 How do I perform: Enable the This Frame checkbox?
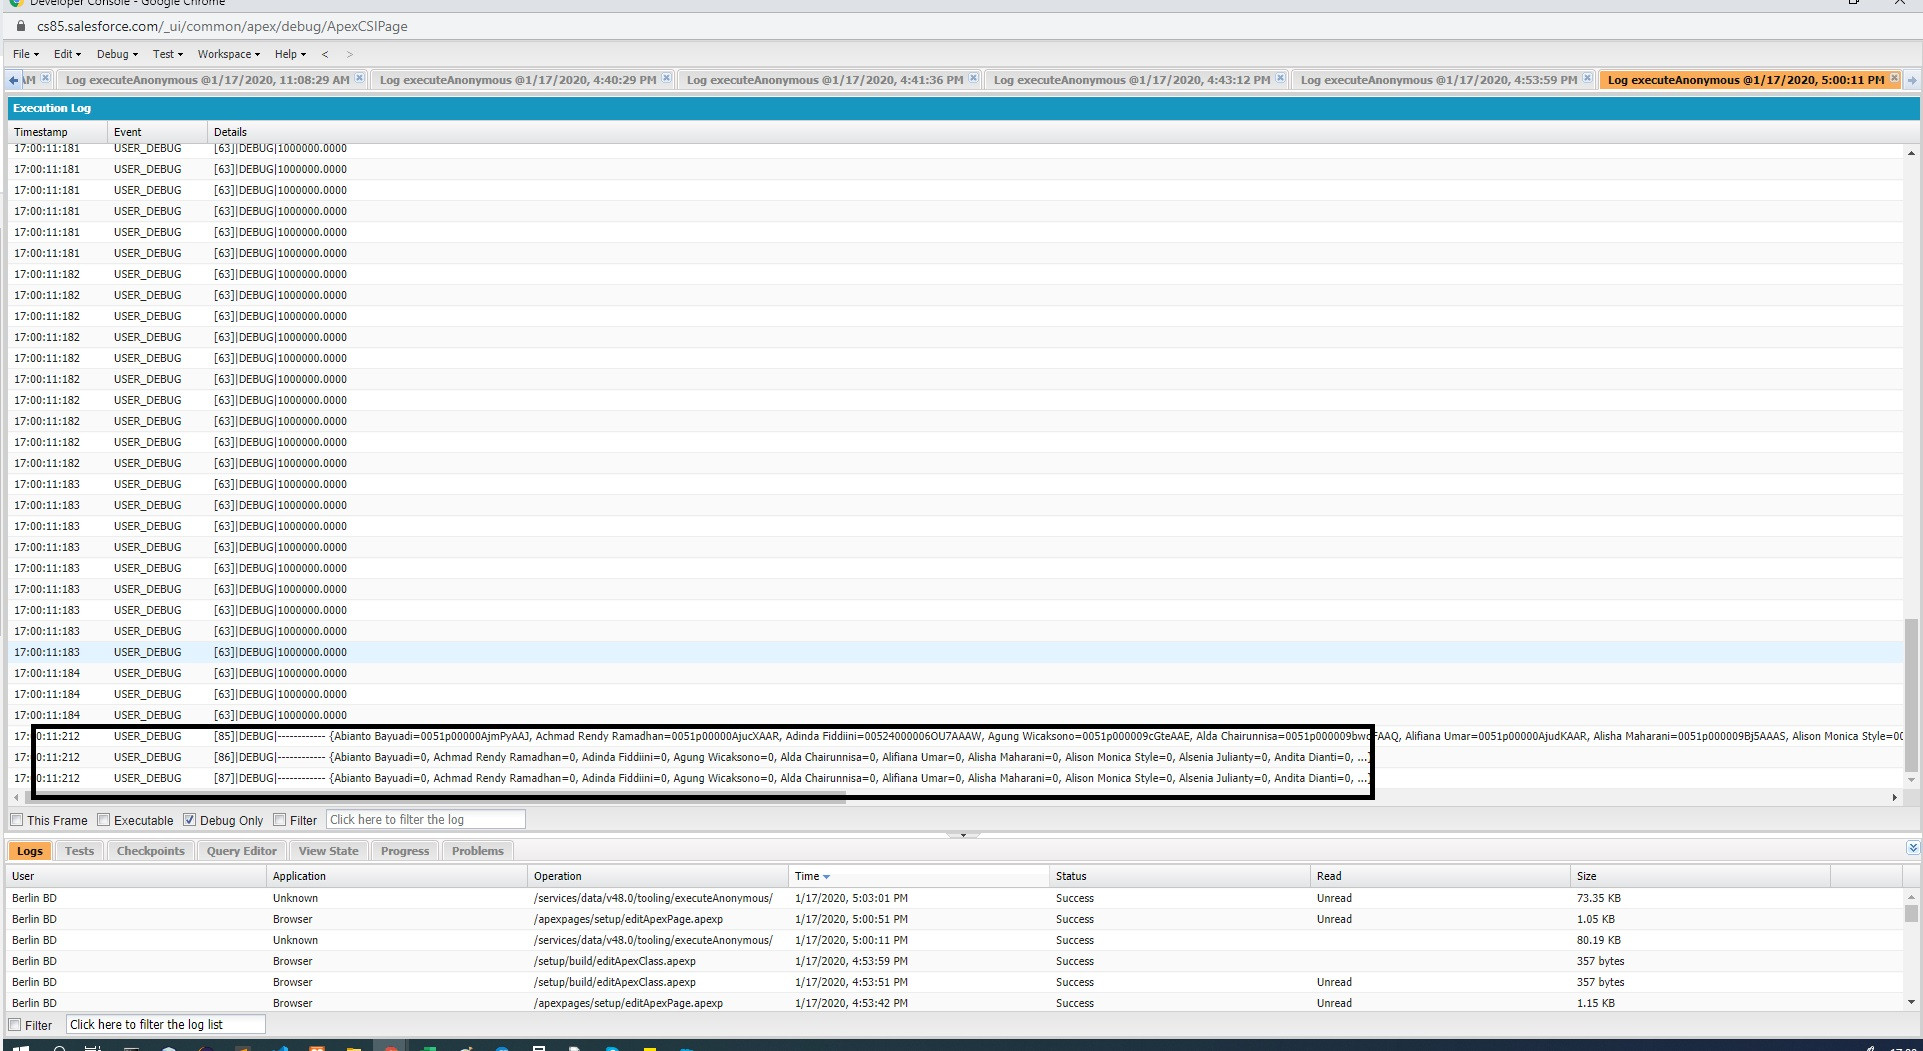click(16, 820)
